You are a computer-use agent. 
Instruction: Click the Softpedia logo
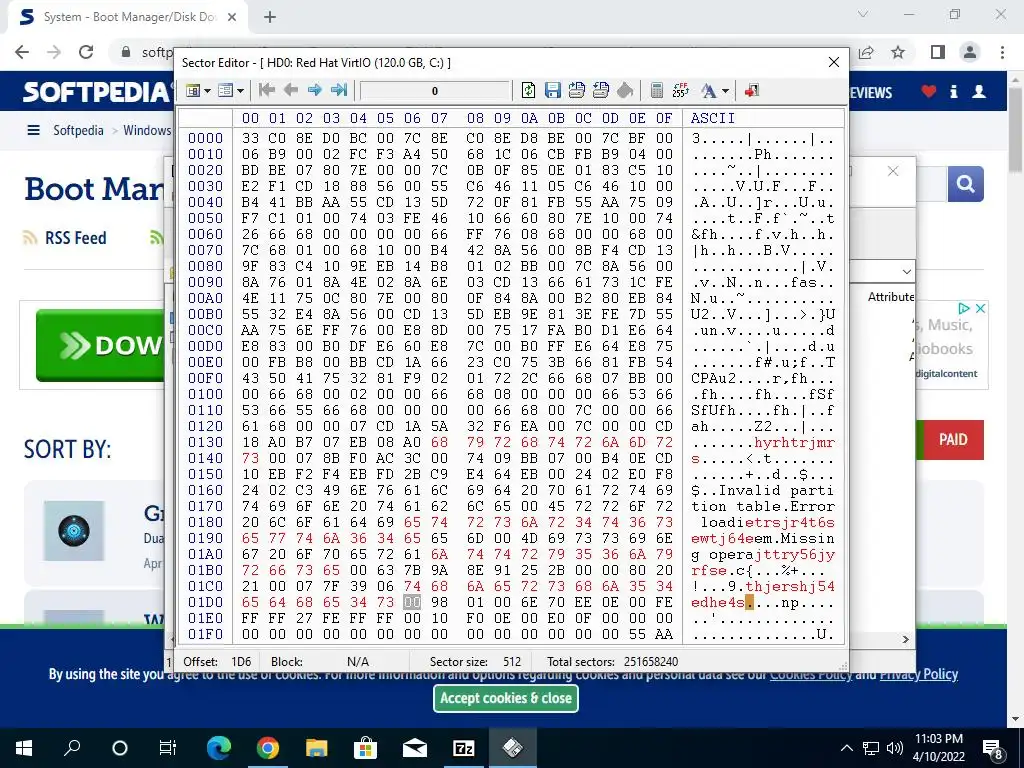point(96,91)
